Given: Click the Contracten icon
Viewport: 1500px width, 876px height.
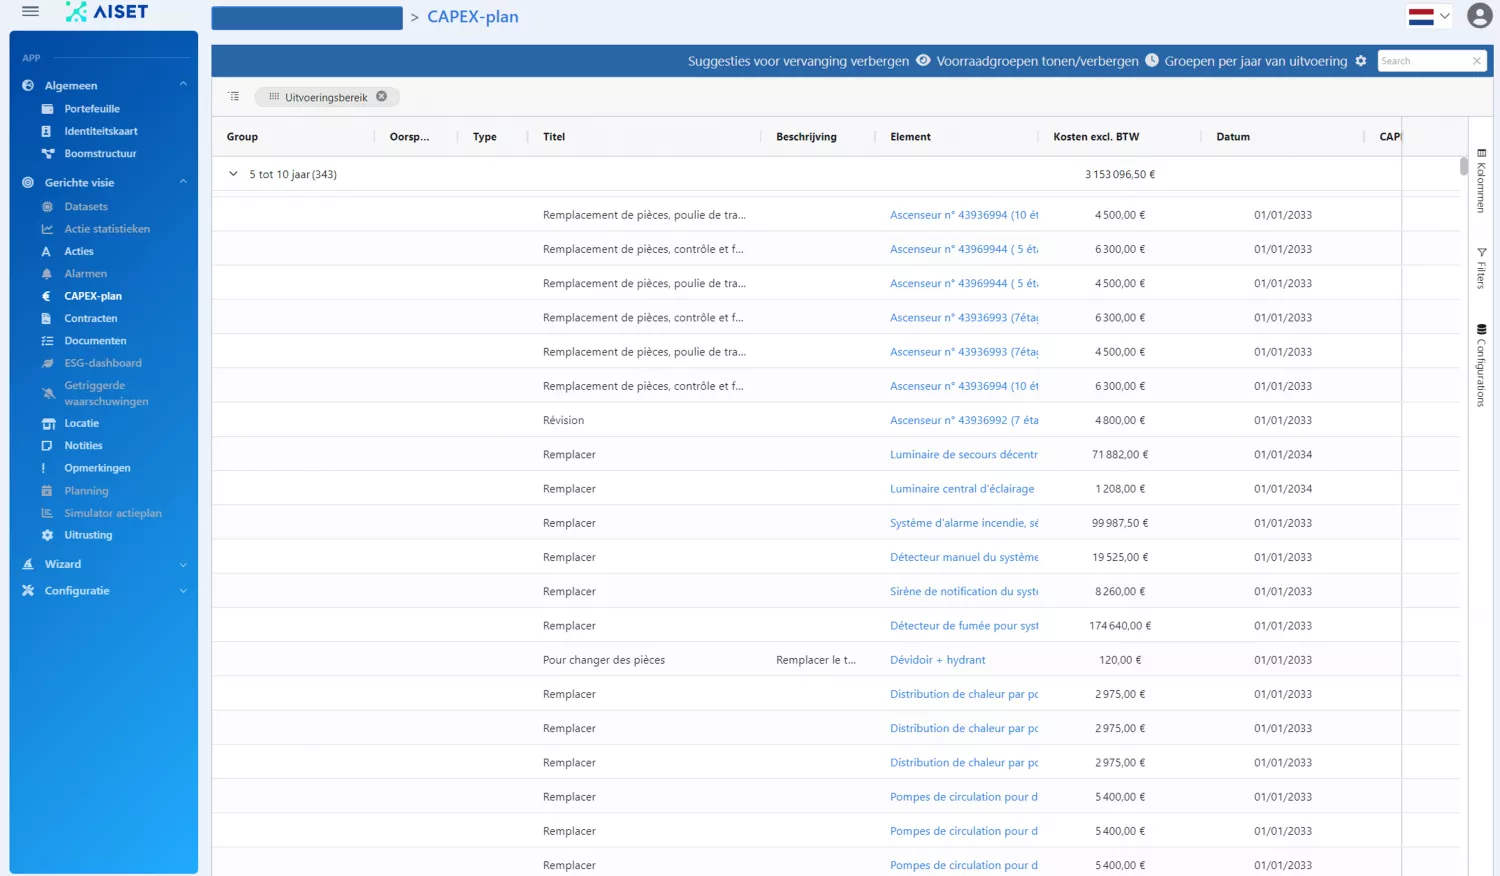Looking at the screenshot, I should coord(47,318).
